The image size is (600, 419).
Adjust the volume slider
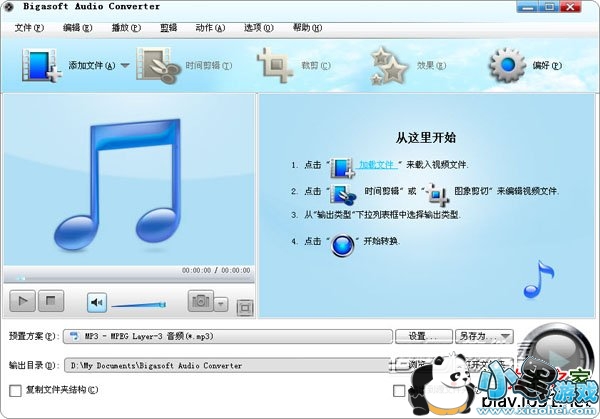point(139,305)
